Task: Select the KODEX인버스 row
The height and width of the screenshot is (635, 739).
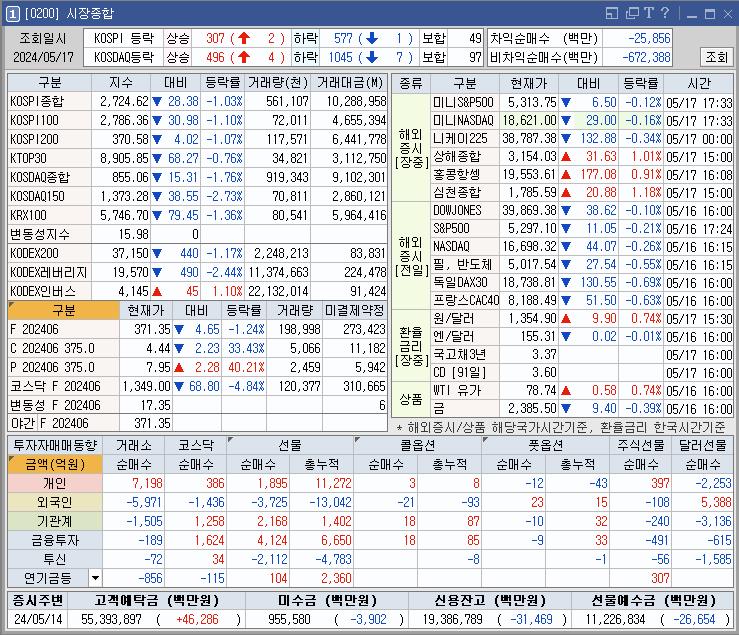Action: (x=197, y=291)
